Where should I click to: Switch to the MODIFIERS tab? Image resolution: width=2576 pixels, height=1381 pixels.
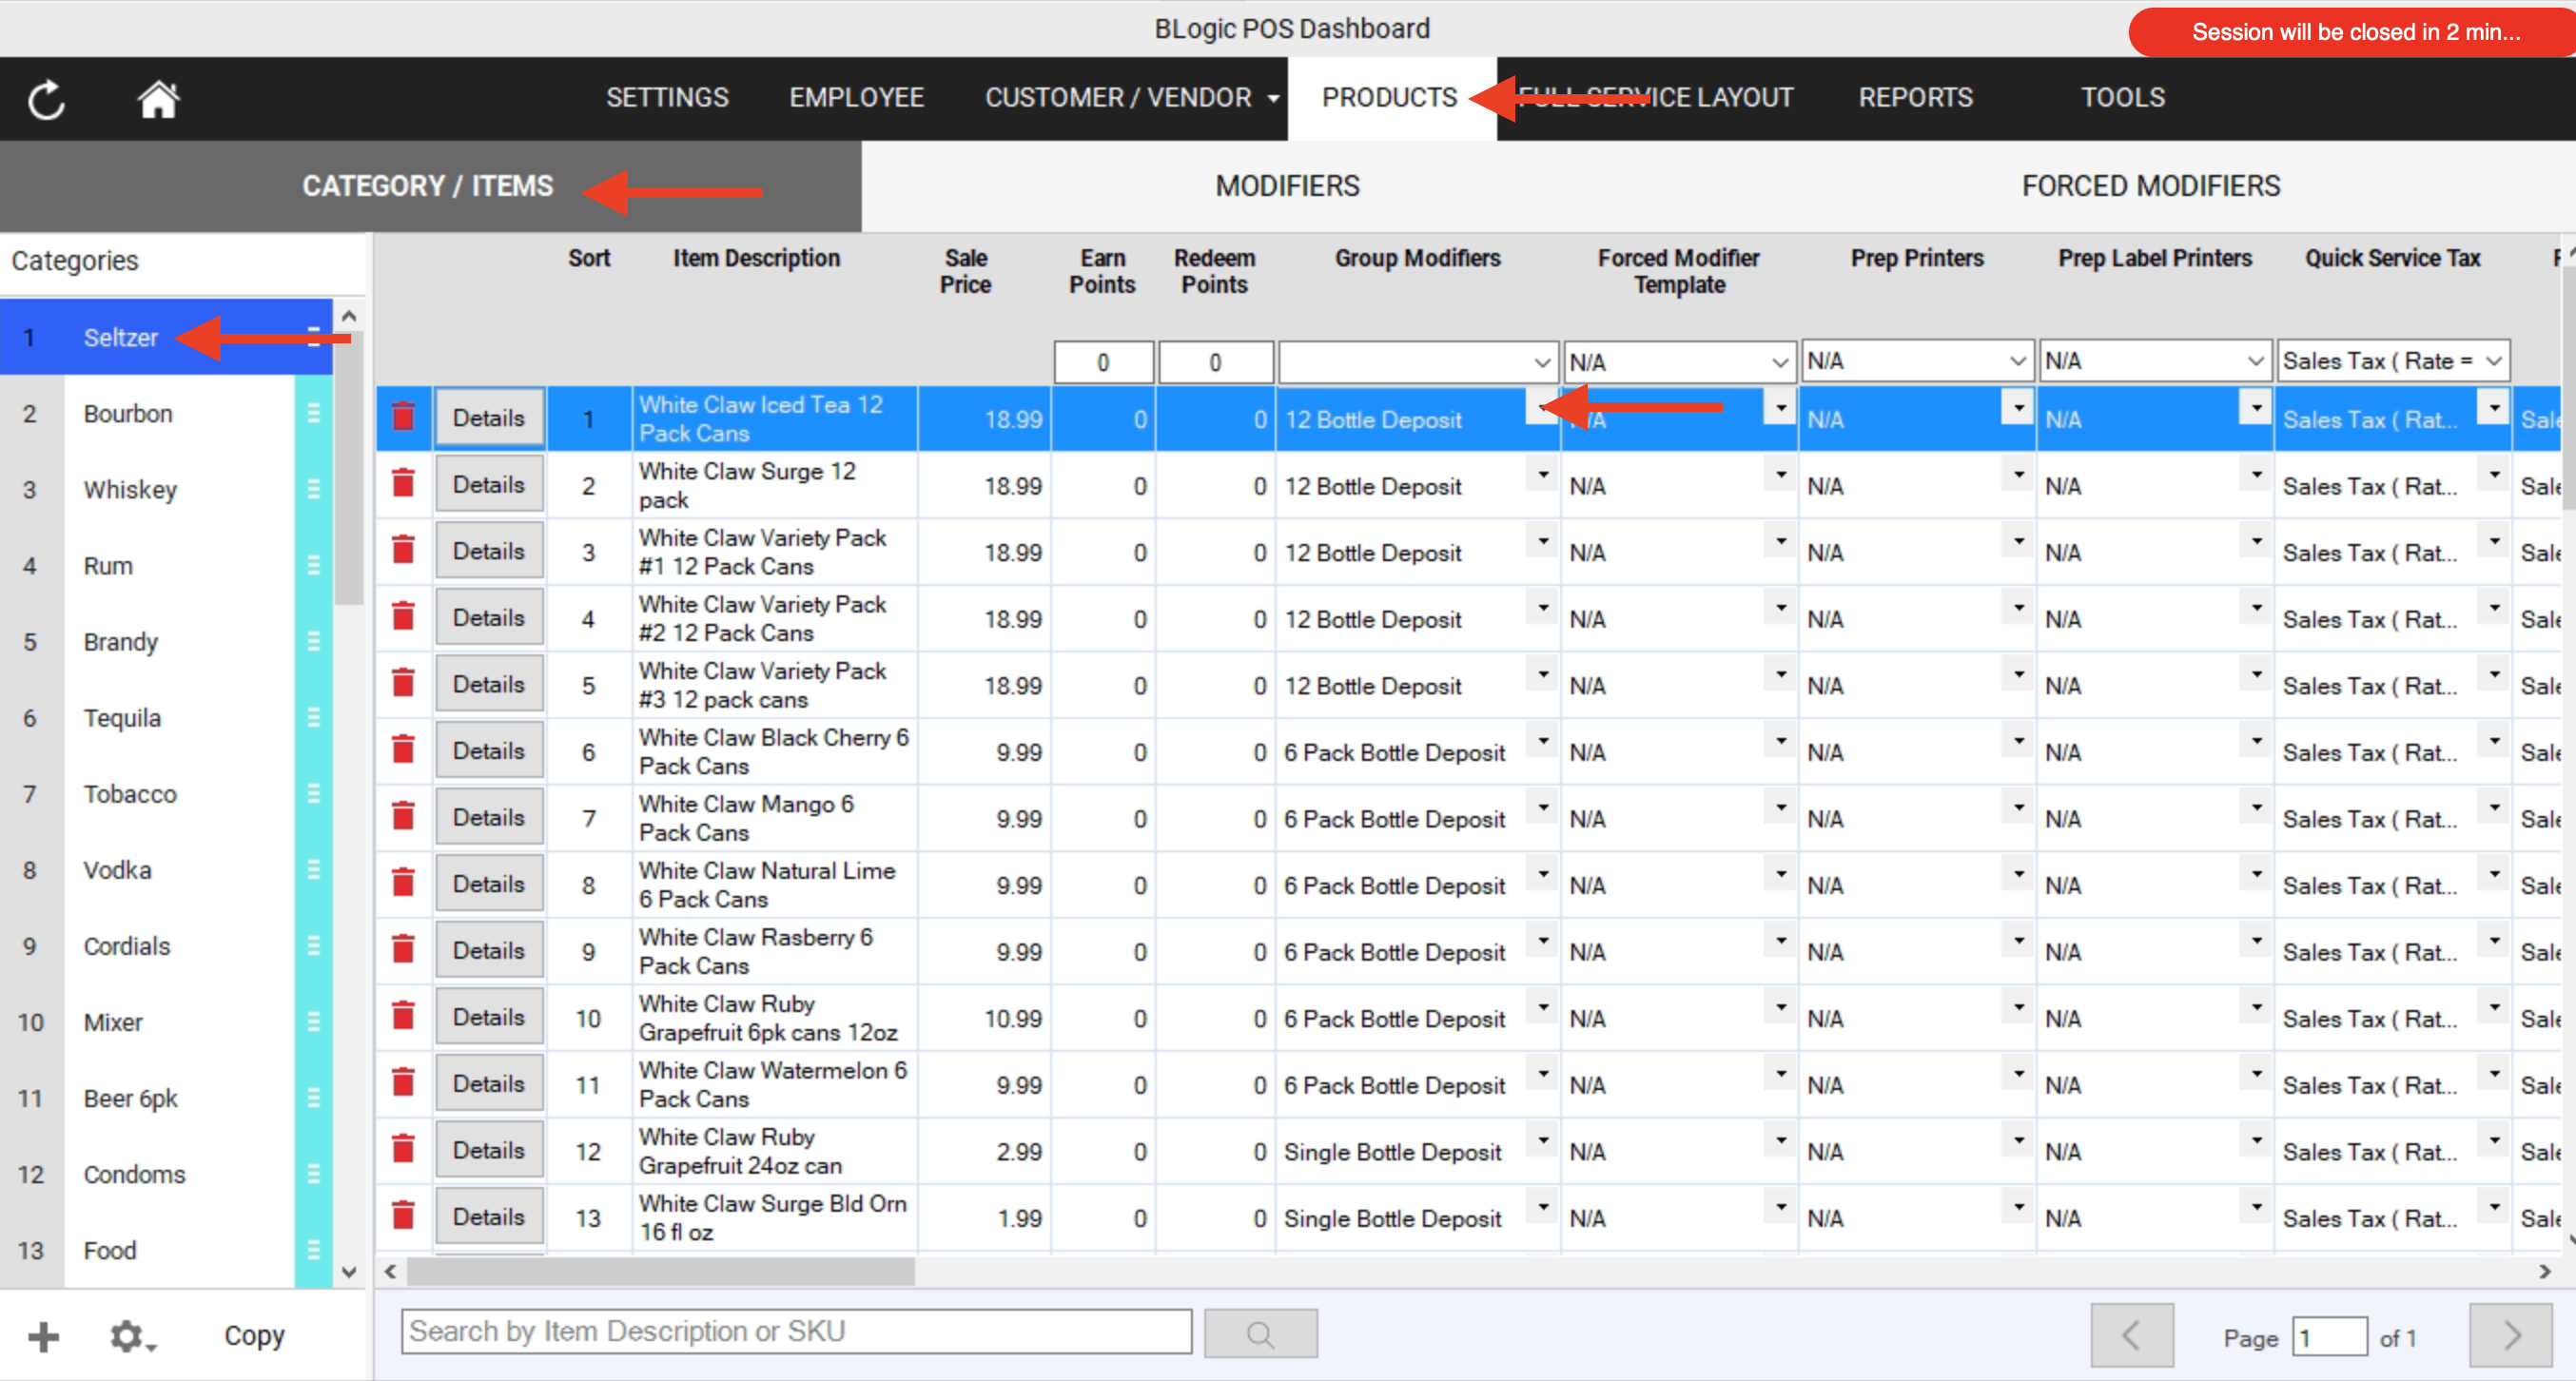pos(1287,186)
